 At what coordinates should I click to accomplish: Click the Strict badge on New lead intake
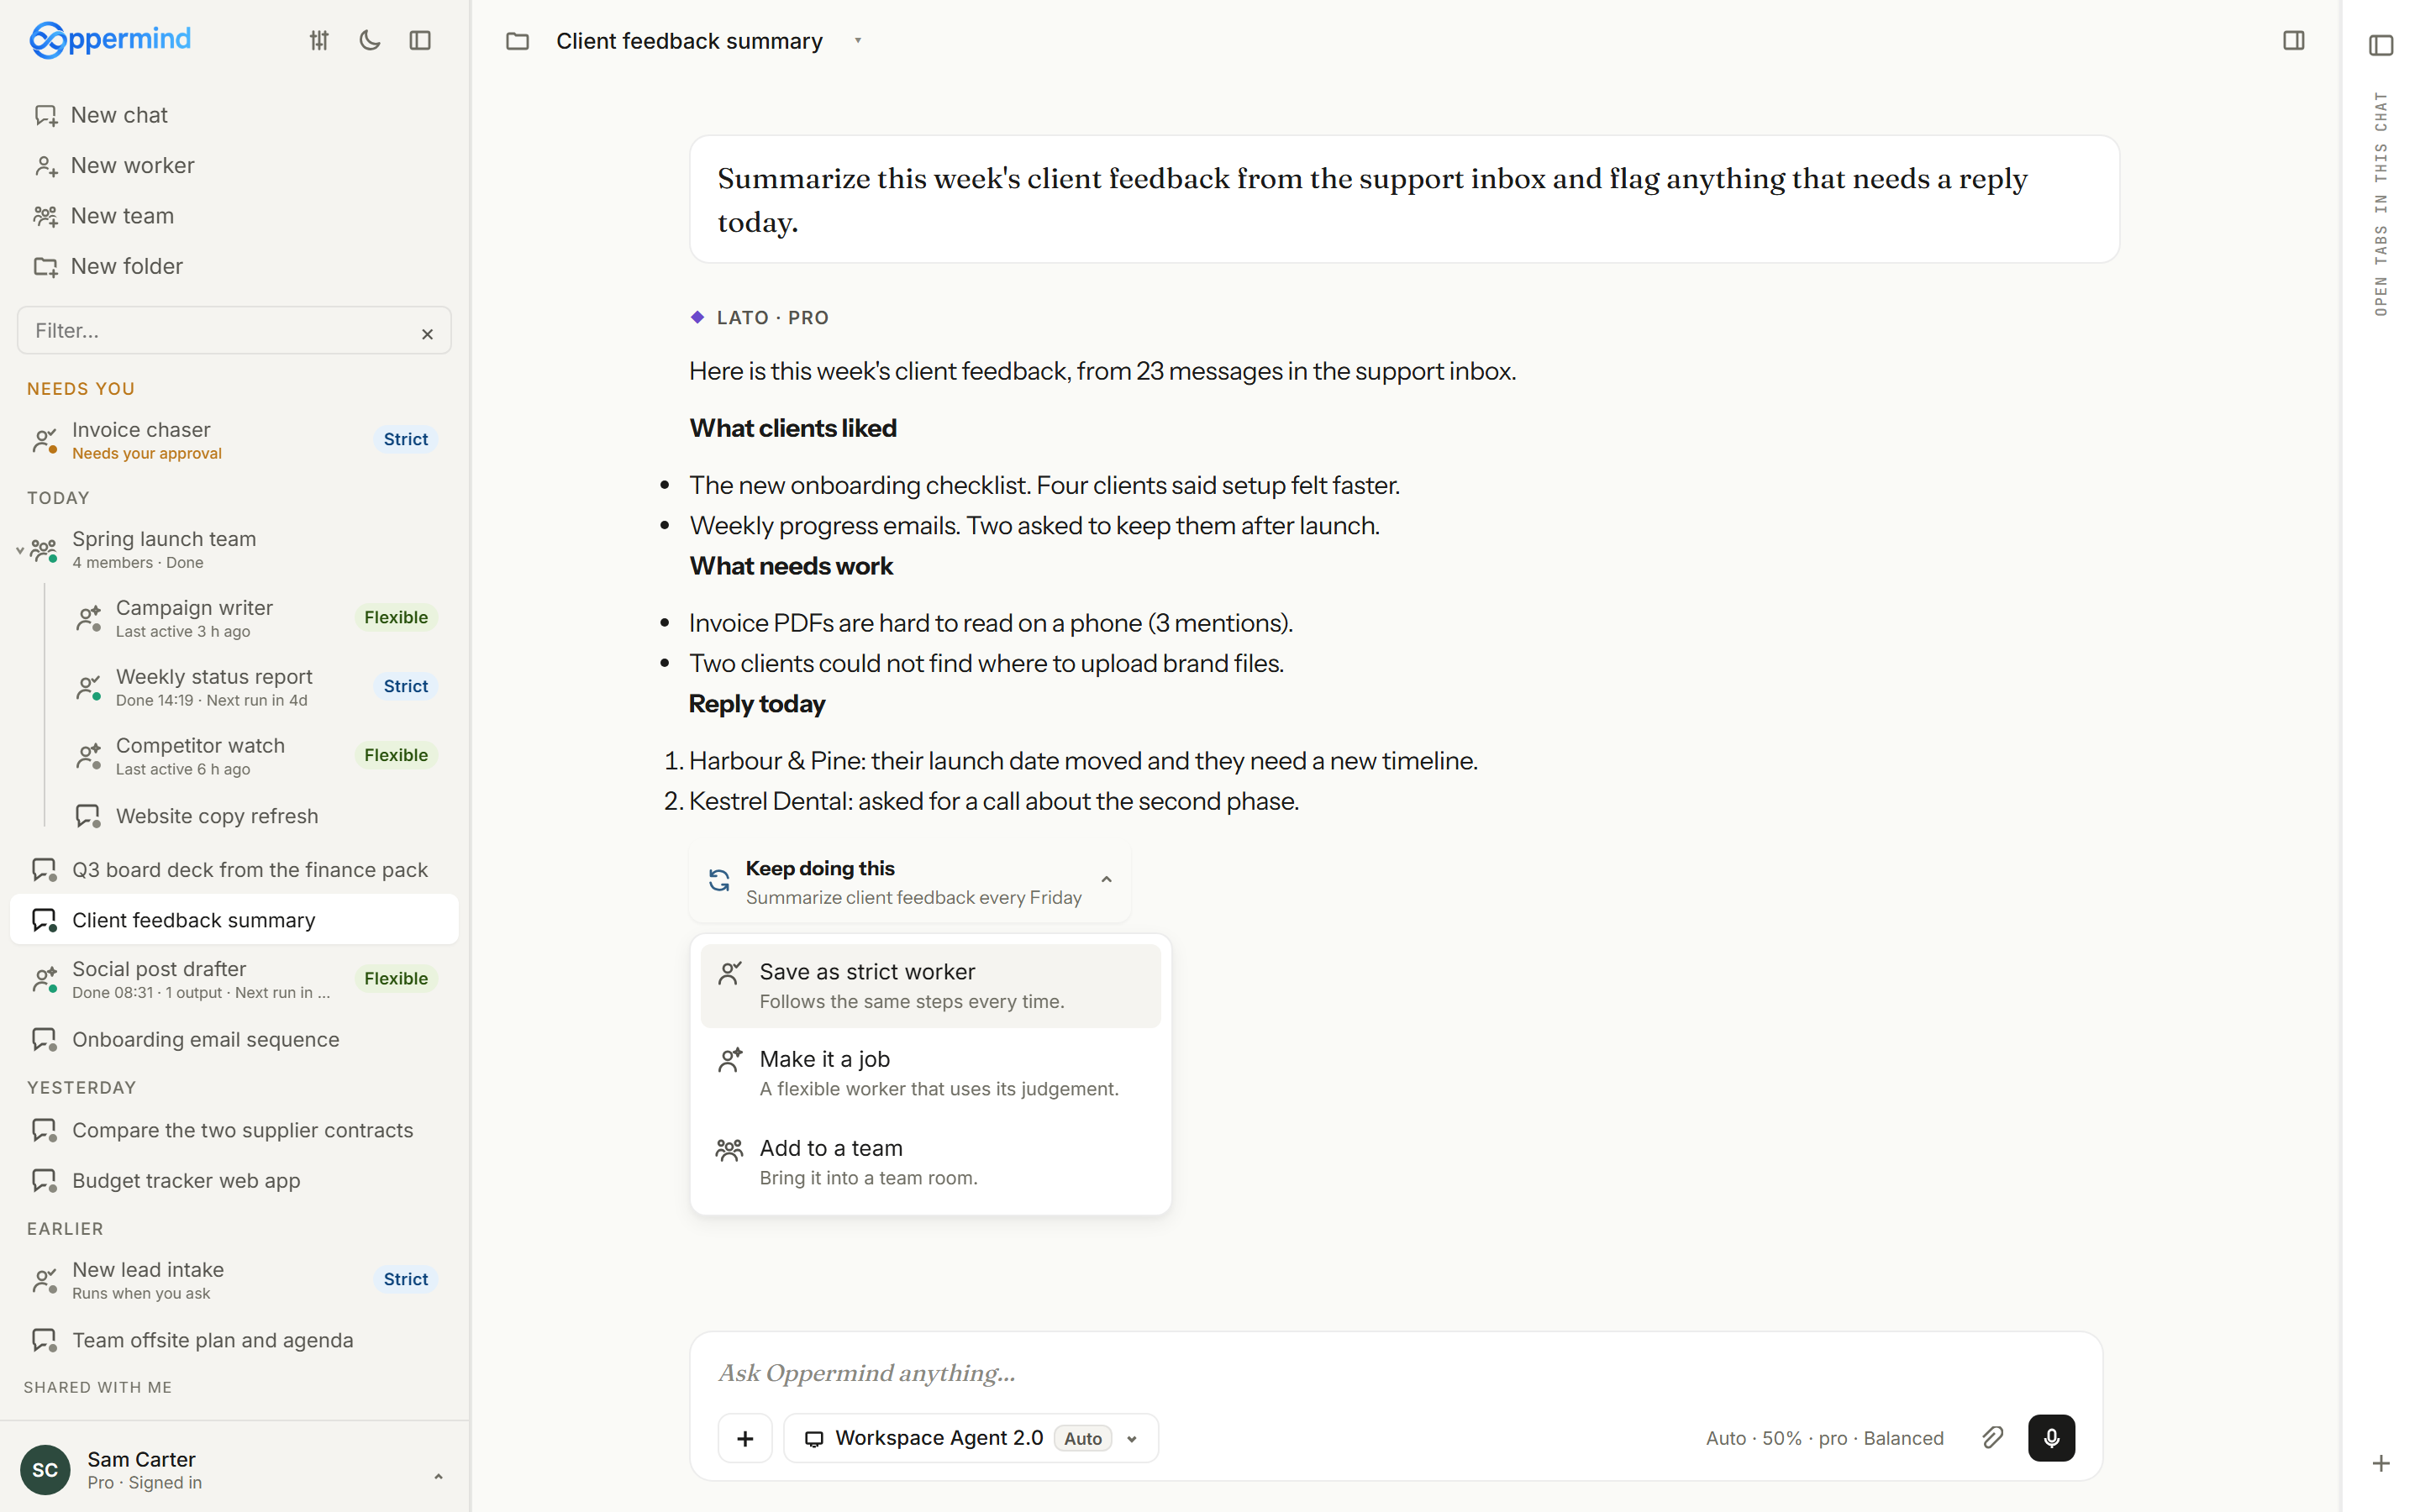pyautogui.click(x=405, y=1279)
